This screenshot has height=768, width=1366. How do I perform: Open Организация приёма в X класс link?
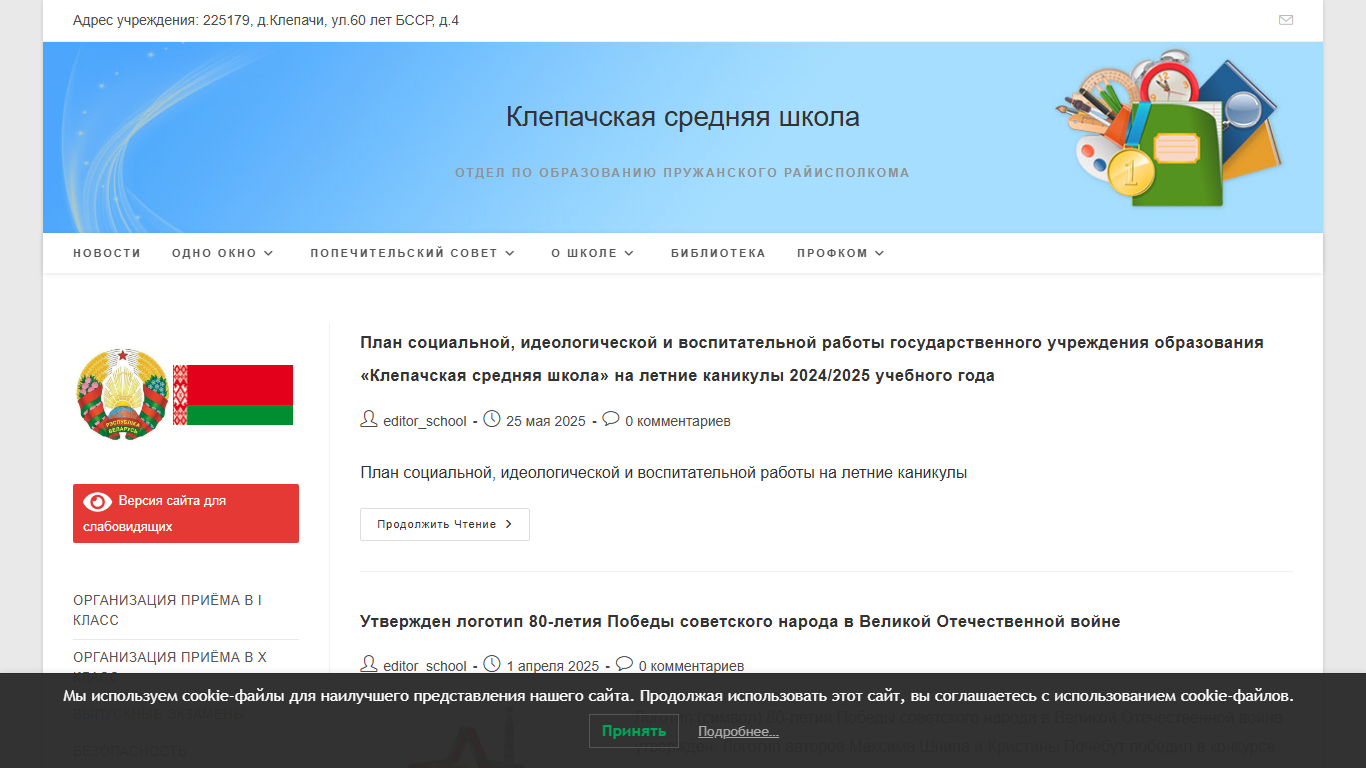(x=170, y=665)
